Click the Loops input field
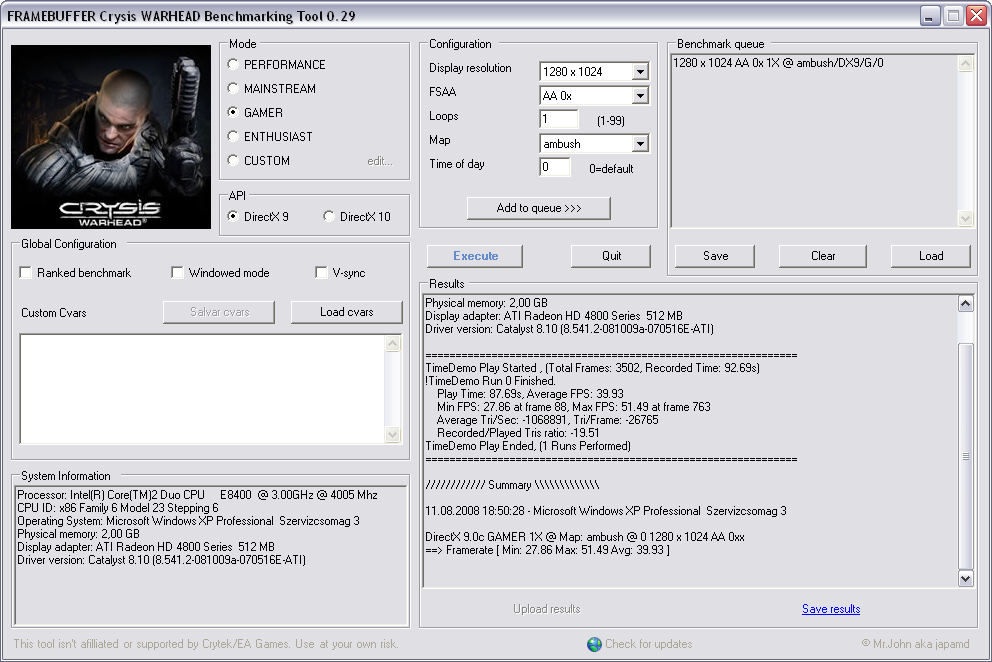 tap(559, 119)
